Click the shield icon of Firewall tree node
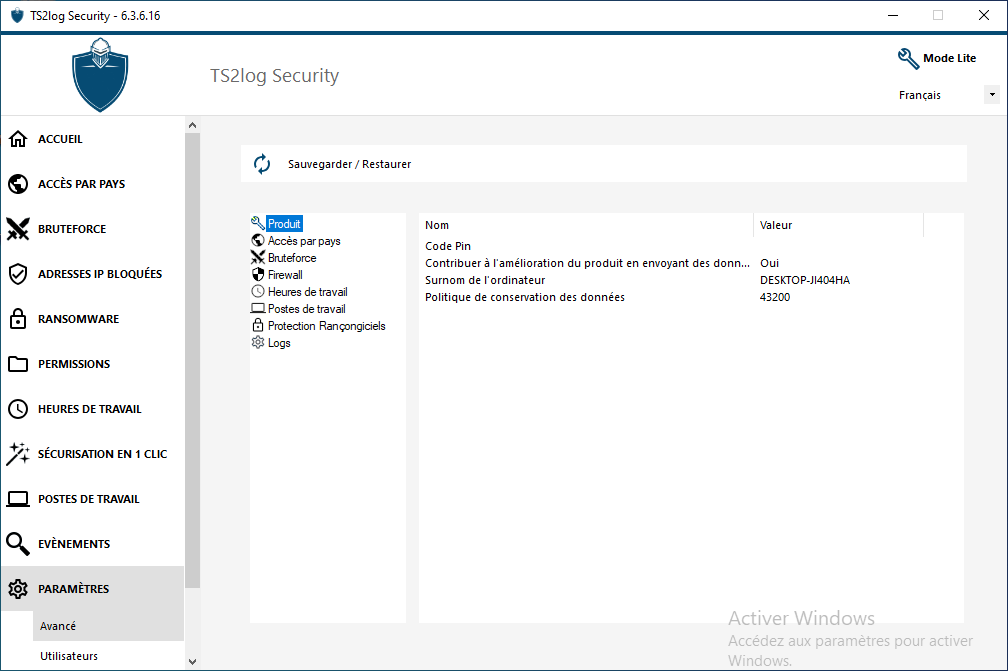1008x671 pixels. coord(258,274)
